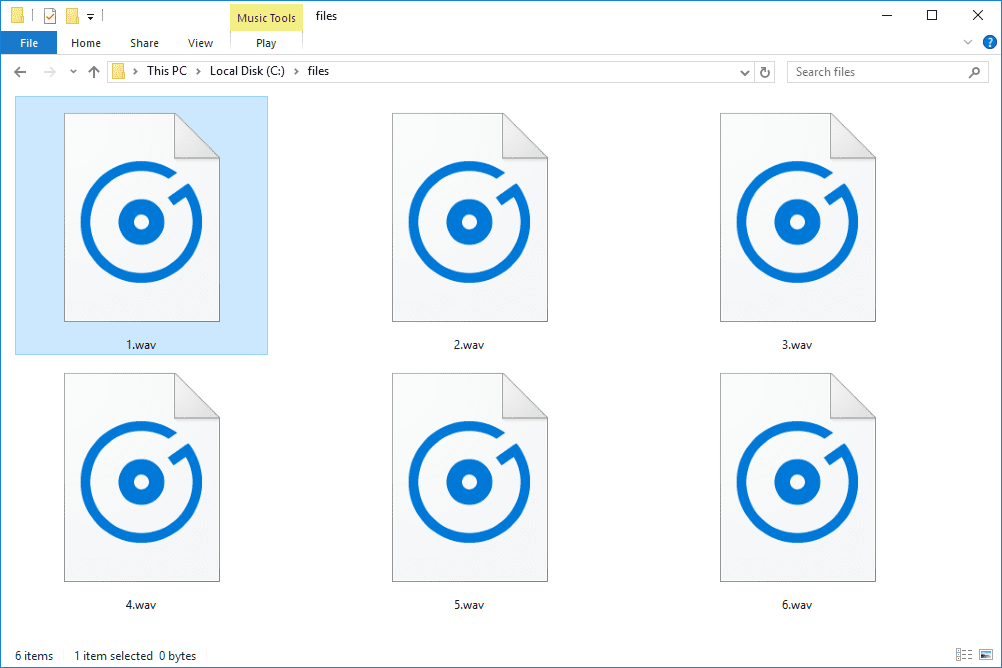This screenshot has width=1002, height=668.
Task: Open Help with the blue question mark
Action: [x=989, y=42]
